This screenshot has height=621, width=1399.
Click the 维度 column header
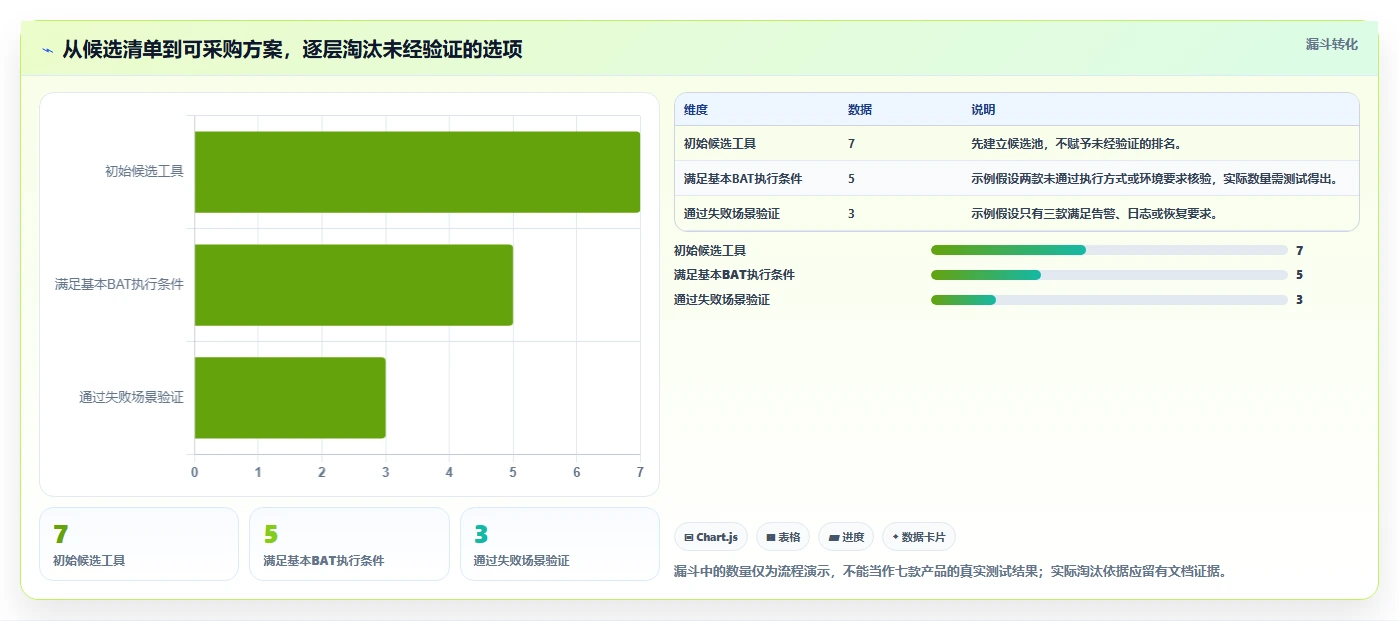696,110
